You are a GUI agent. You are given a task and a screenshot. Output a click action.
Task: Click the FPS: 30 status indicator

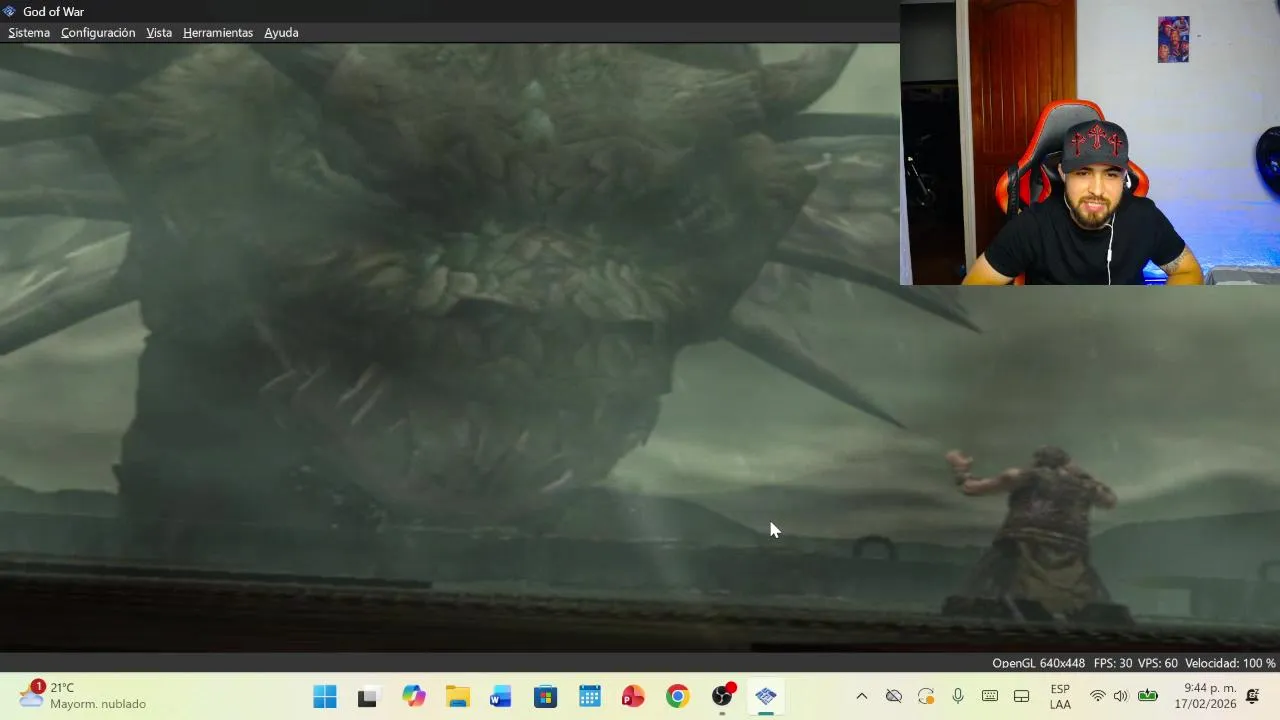tap(1113, 663)
